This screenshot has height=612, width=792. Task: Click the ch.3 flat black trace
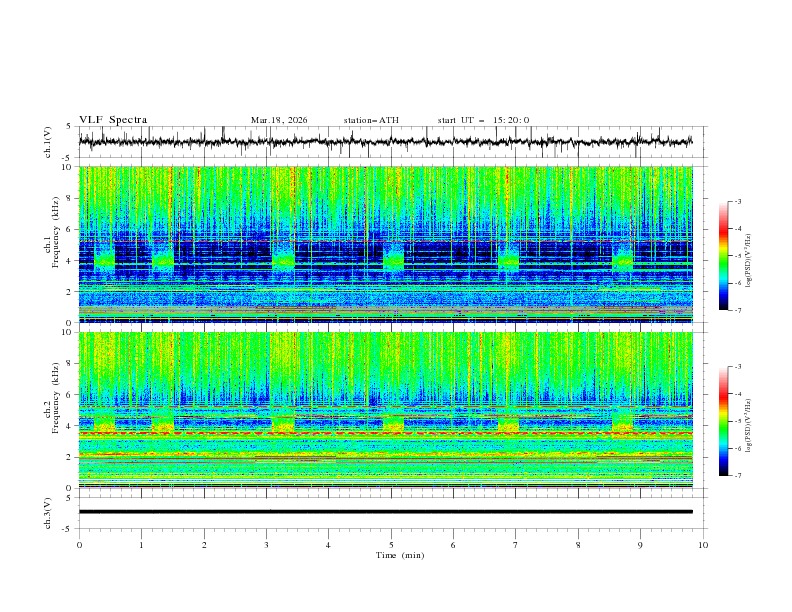pos(385,512)
